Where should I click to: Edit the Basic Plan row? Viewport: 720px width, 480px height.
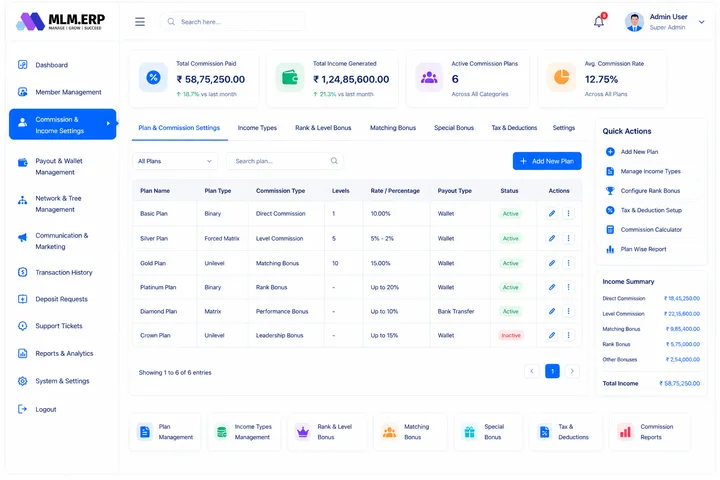pos(552,213)
